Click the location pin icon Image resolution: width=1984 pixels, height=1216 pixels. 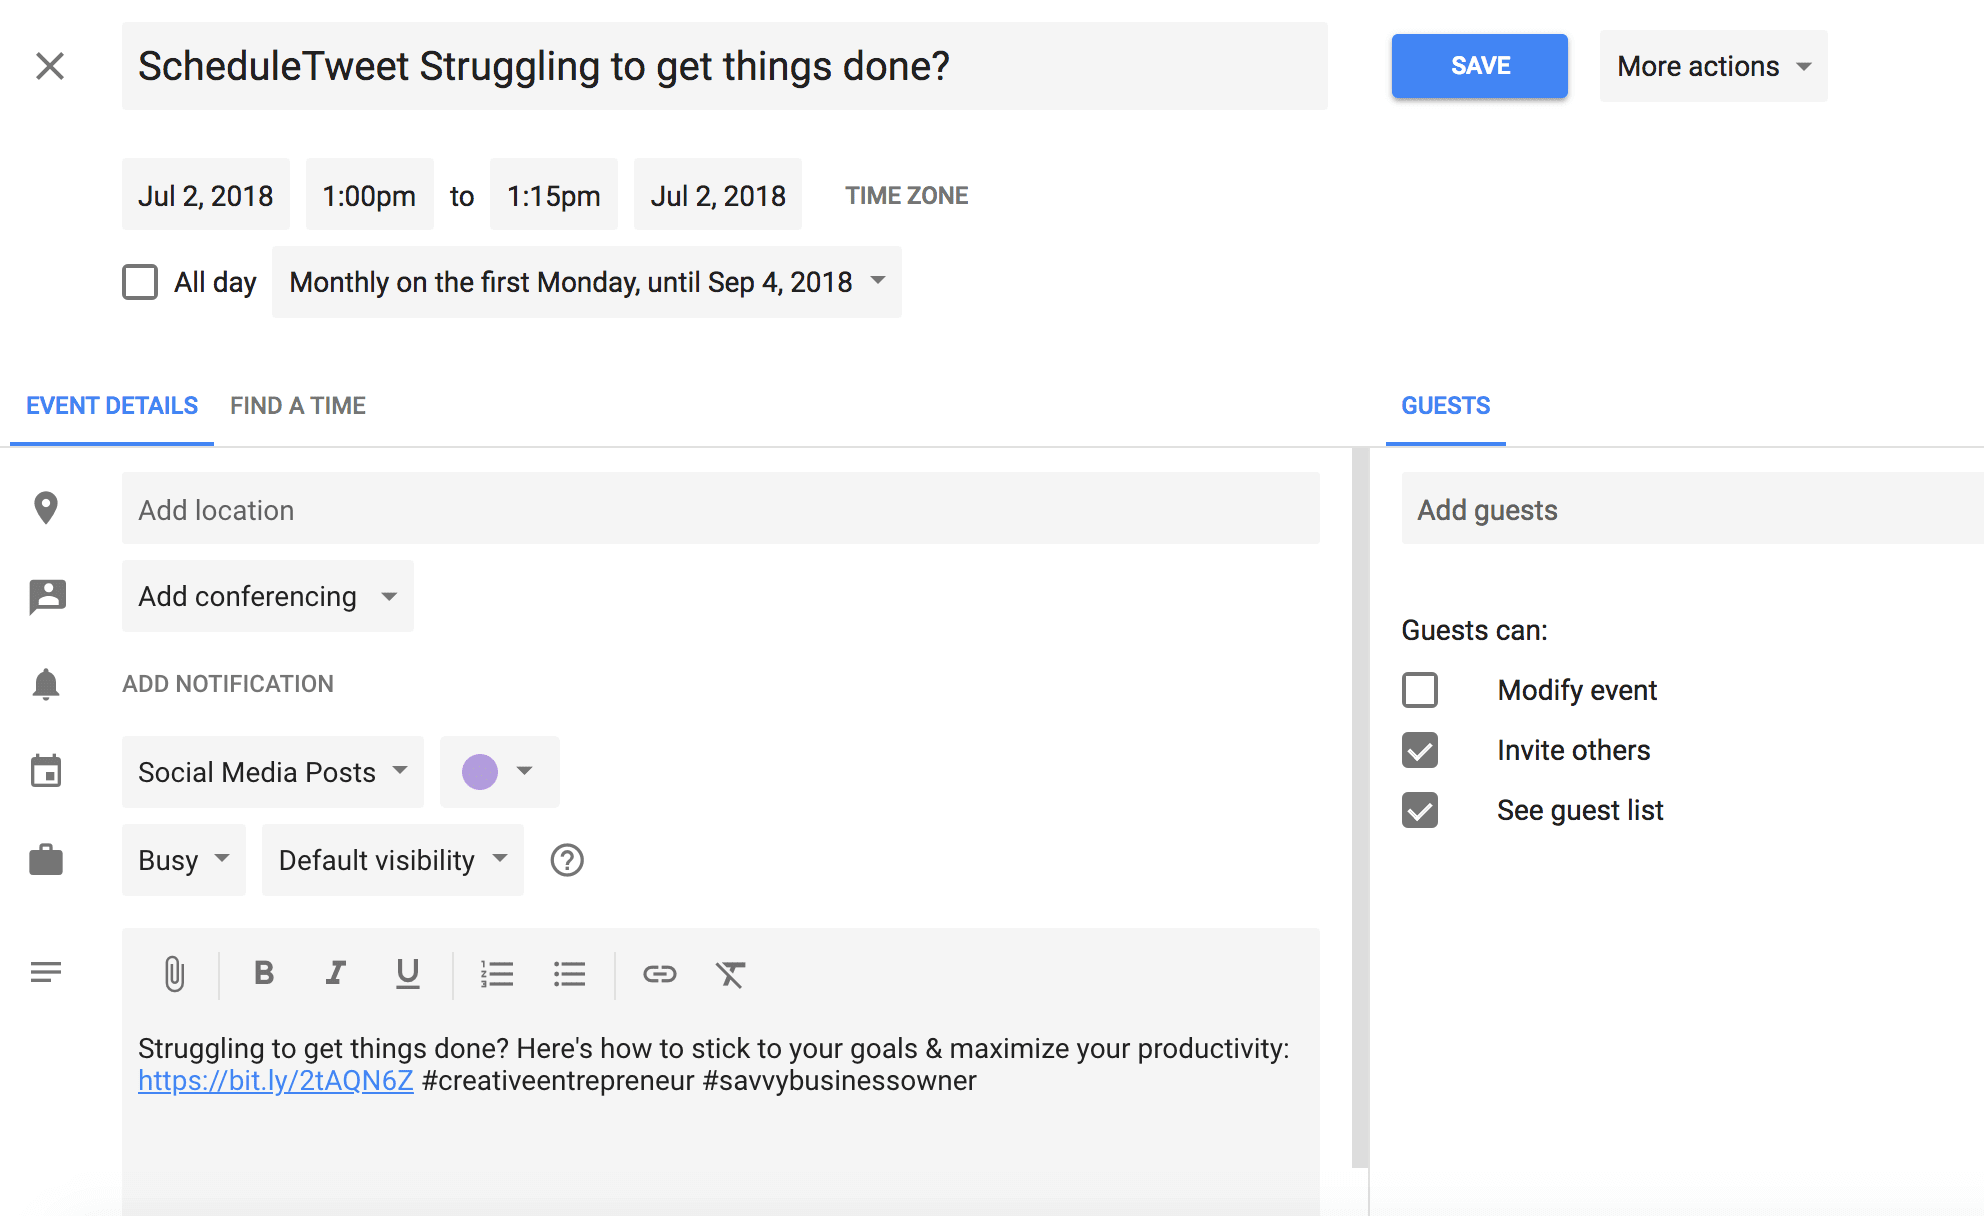[x=46, y=508]
